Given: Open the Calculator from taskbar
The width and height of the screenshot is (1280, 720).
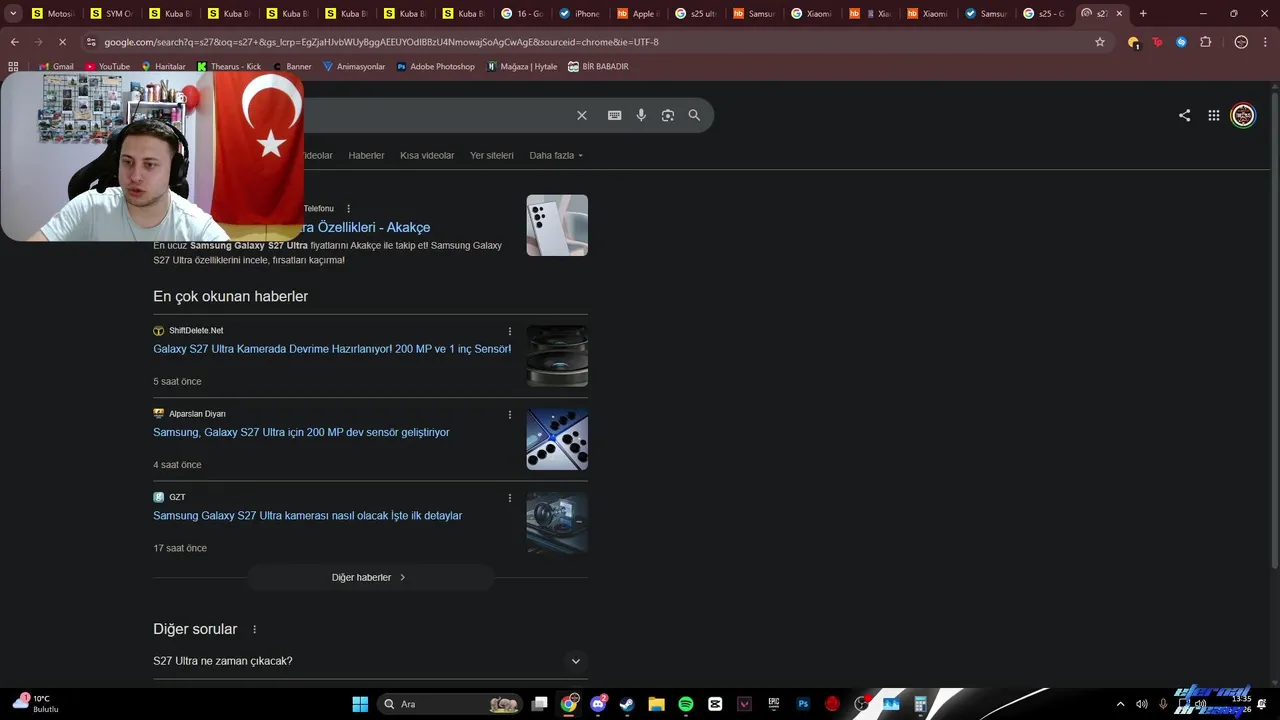Looking at the screenshot, I should coord(921,704).
